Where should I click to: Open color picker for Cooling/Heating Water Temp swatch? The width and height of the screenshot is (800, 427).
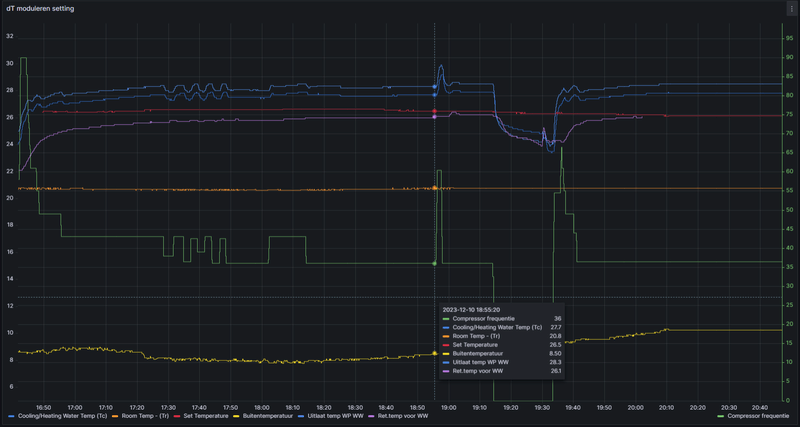[11, 415]
